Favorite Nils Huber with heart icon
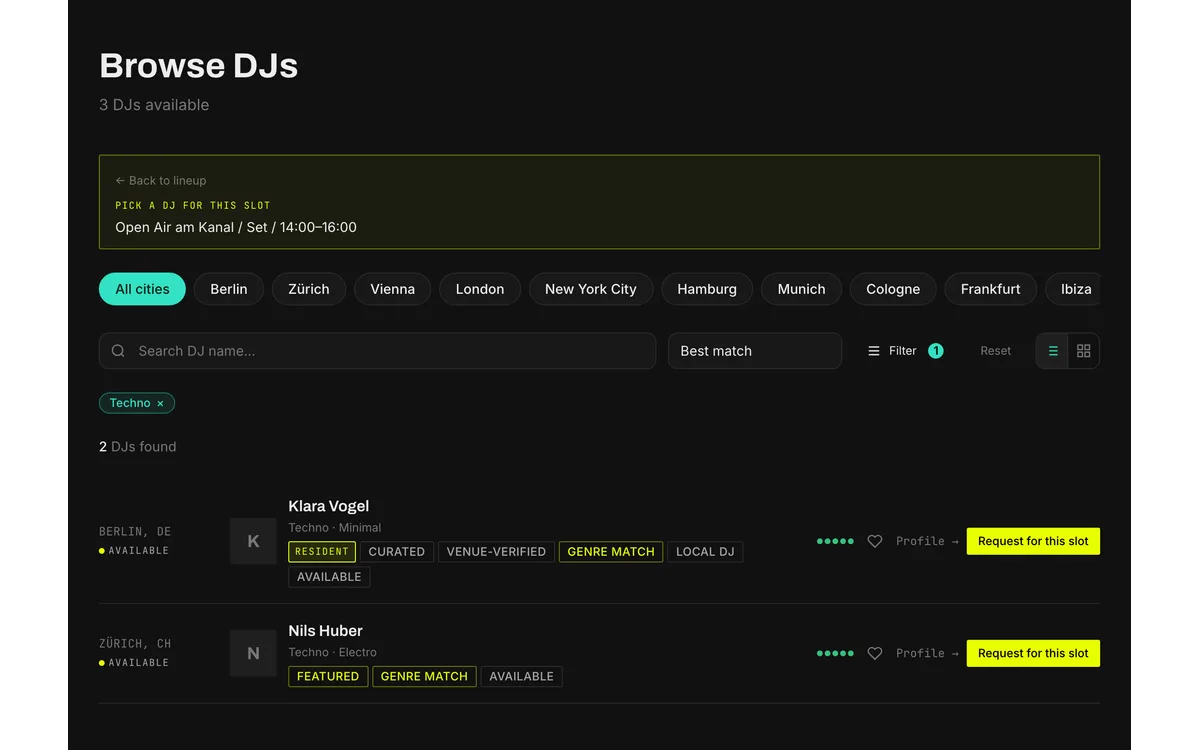Viewport: 1200px width, 750px height. (x=875, y=653)
